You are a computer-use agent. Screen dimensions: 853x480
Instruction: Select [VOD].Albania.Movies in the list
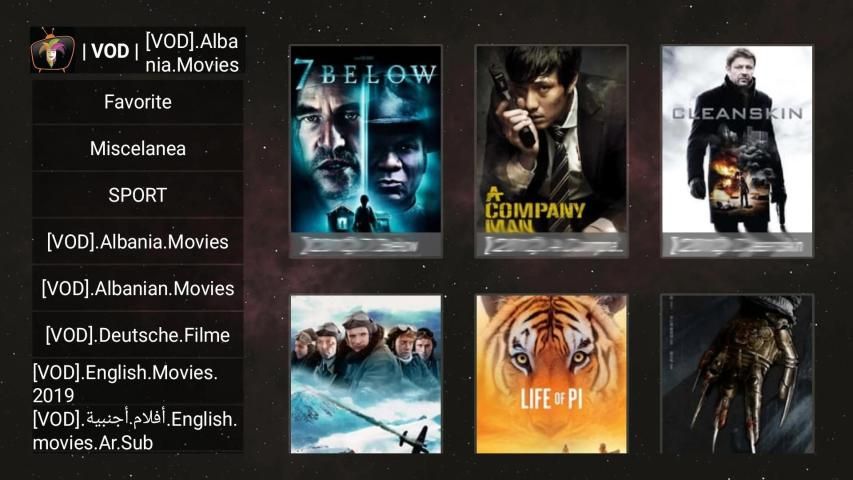[138, 242]
